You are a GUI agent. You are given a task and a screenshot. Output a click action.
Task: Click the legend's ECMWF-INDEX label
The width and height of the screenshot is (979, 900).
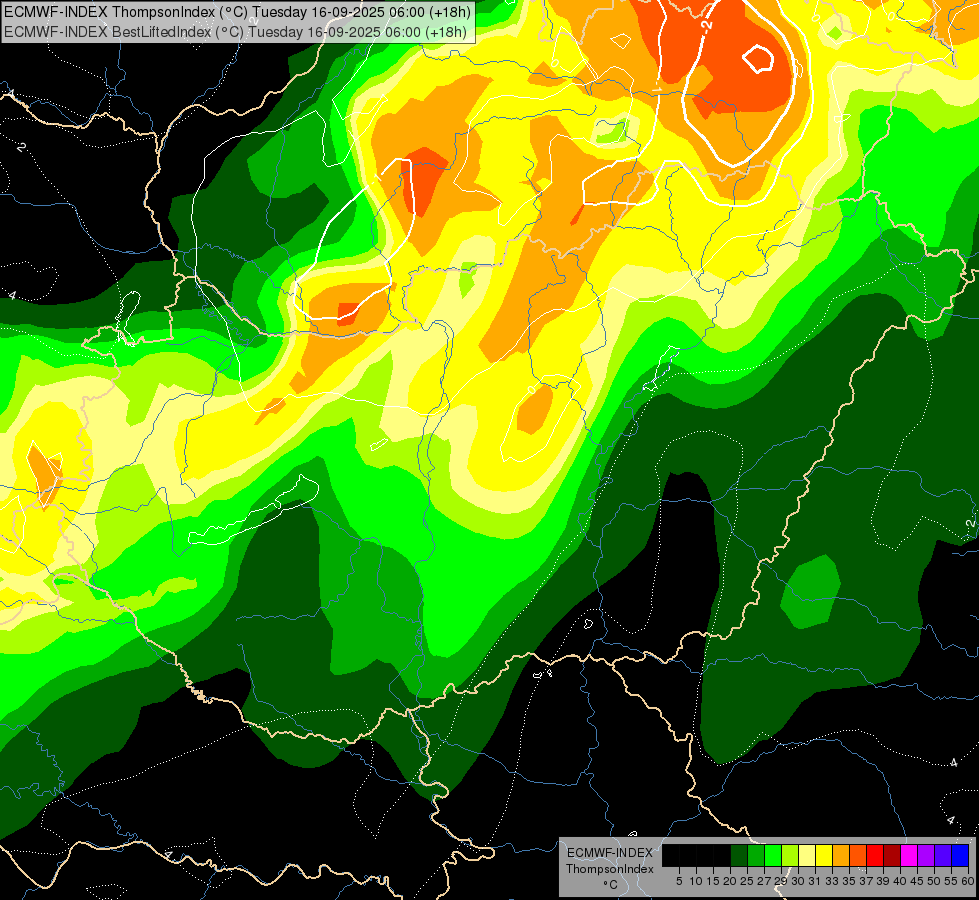pyautogui.click(x=610, y=853)
